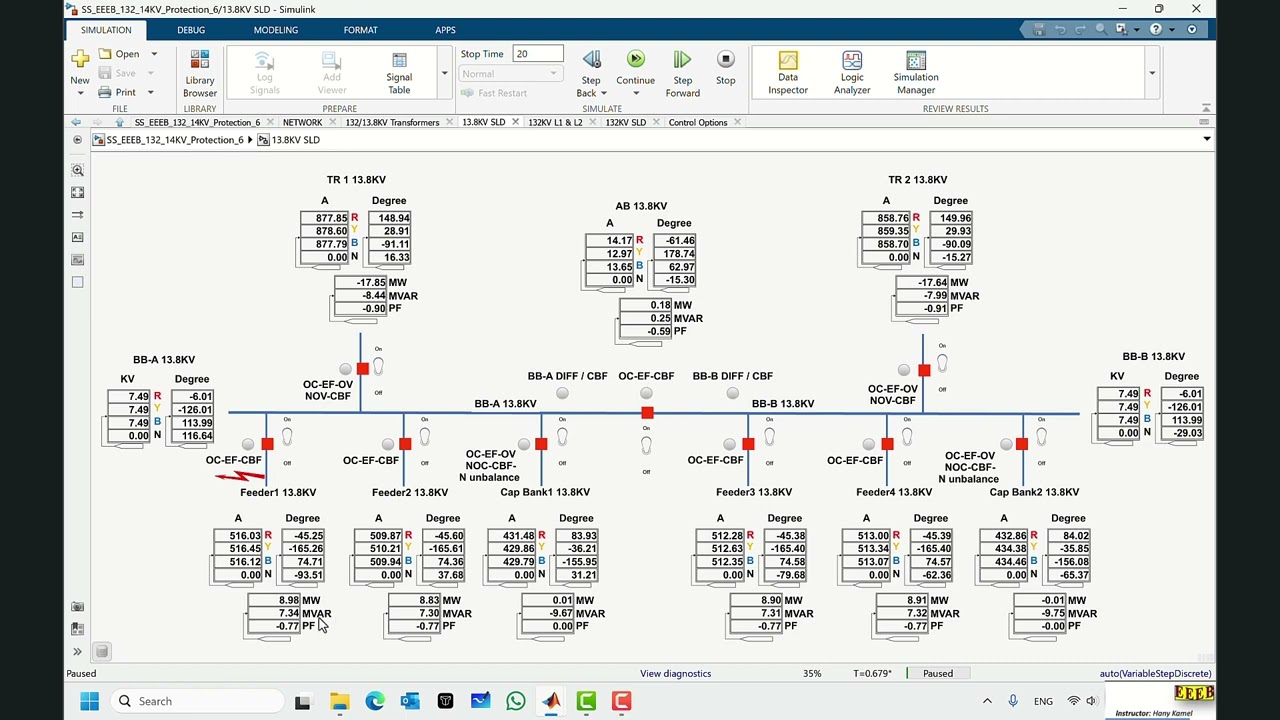
Task: Open the FORMAT ribbon tab
Action: (360, 30)
